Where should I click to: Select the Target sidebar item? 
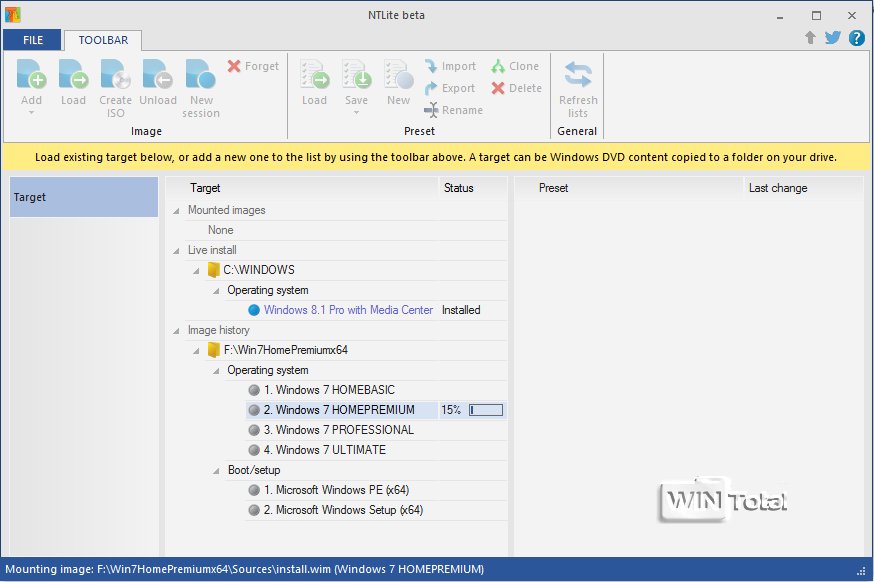coord(84,197)
